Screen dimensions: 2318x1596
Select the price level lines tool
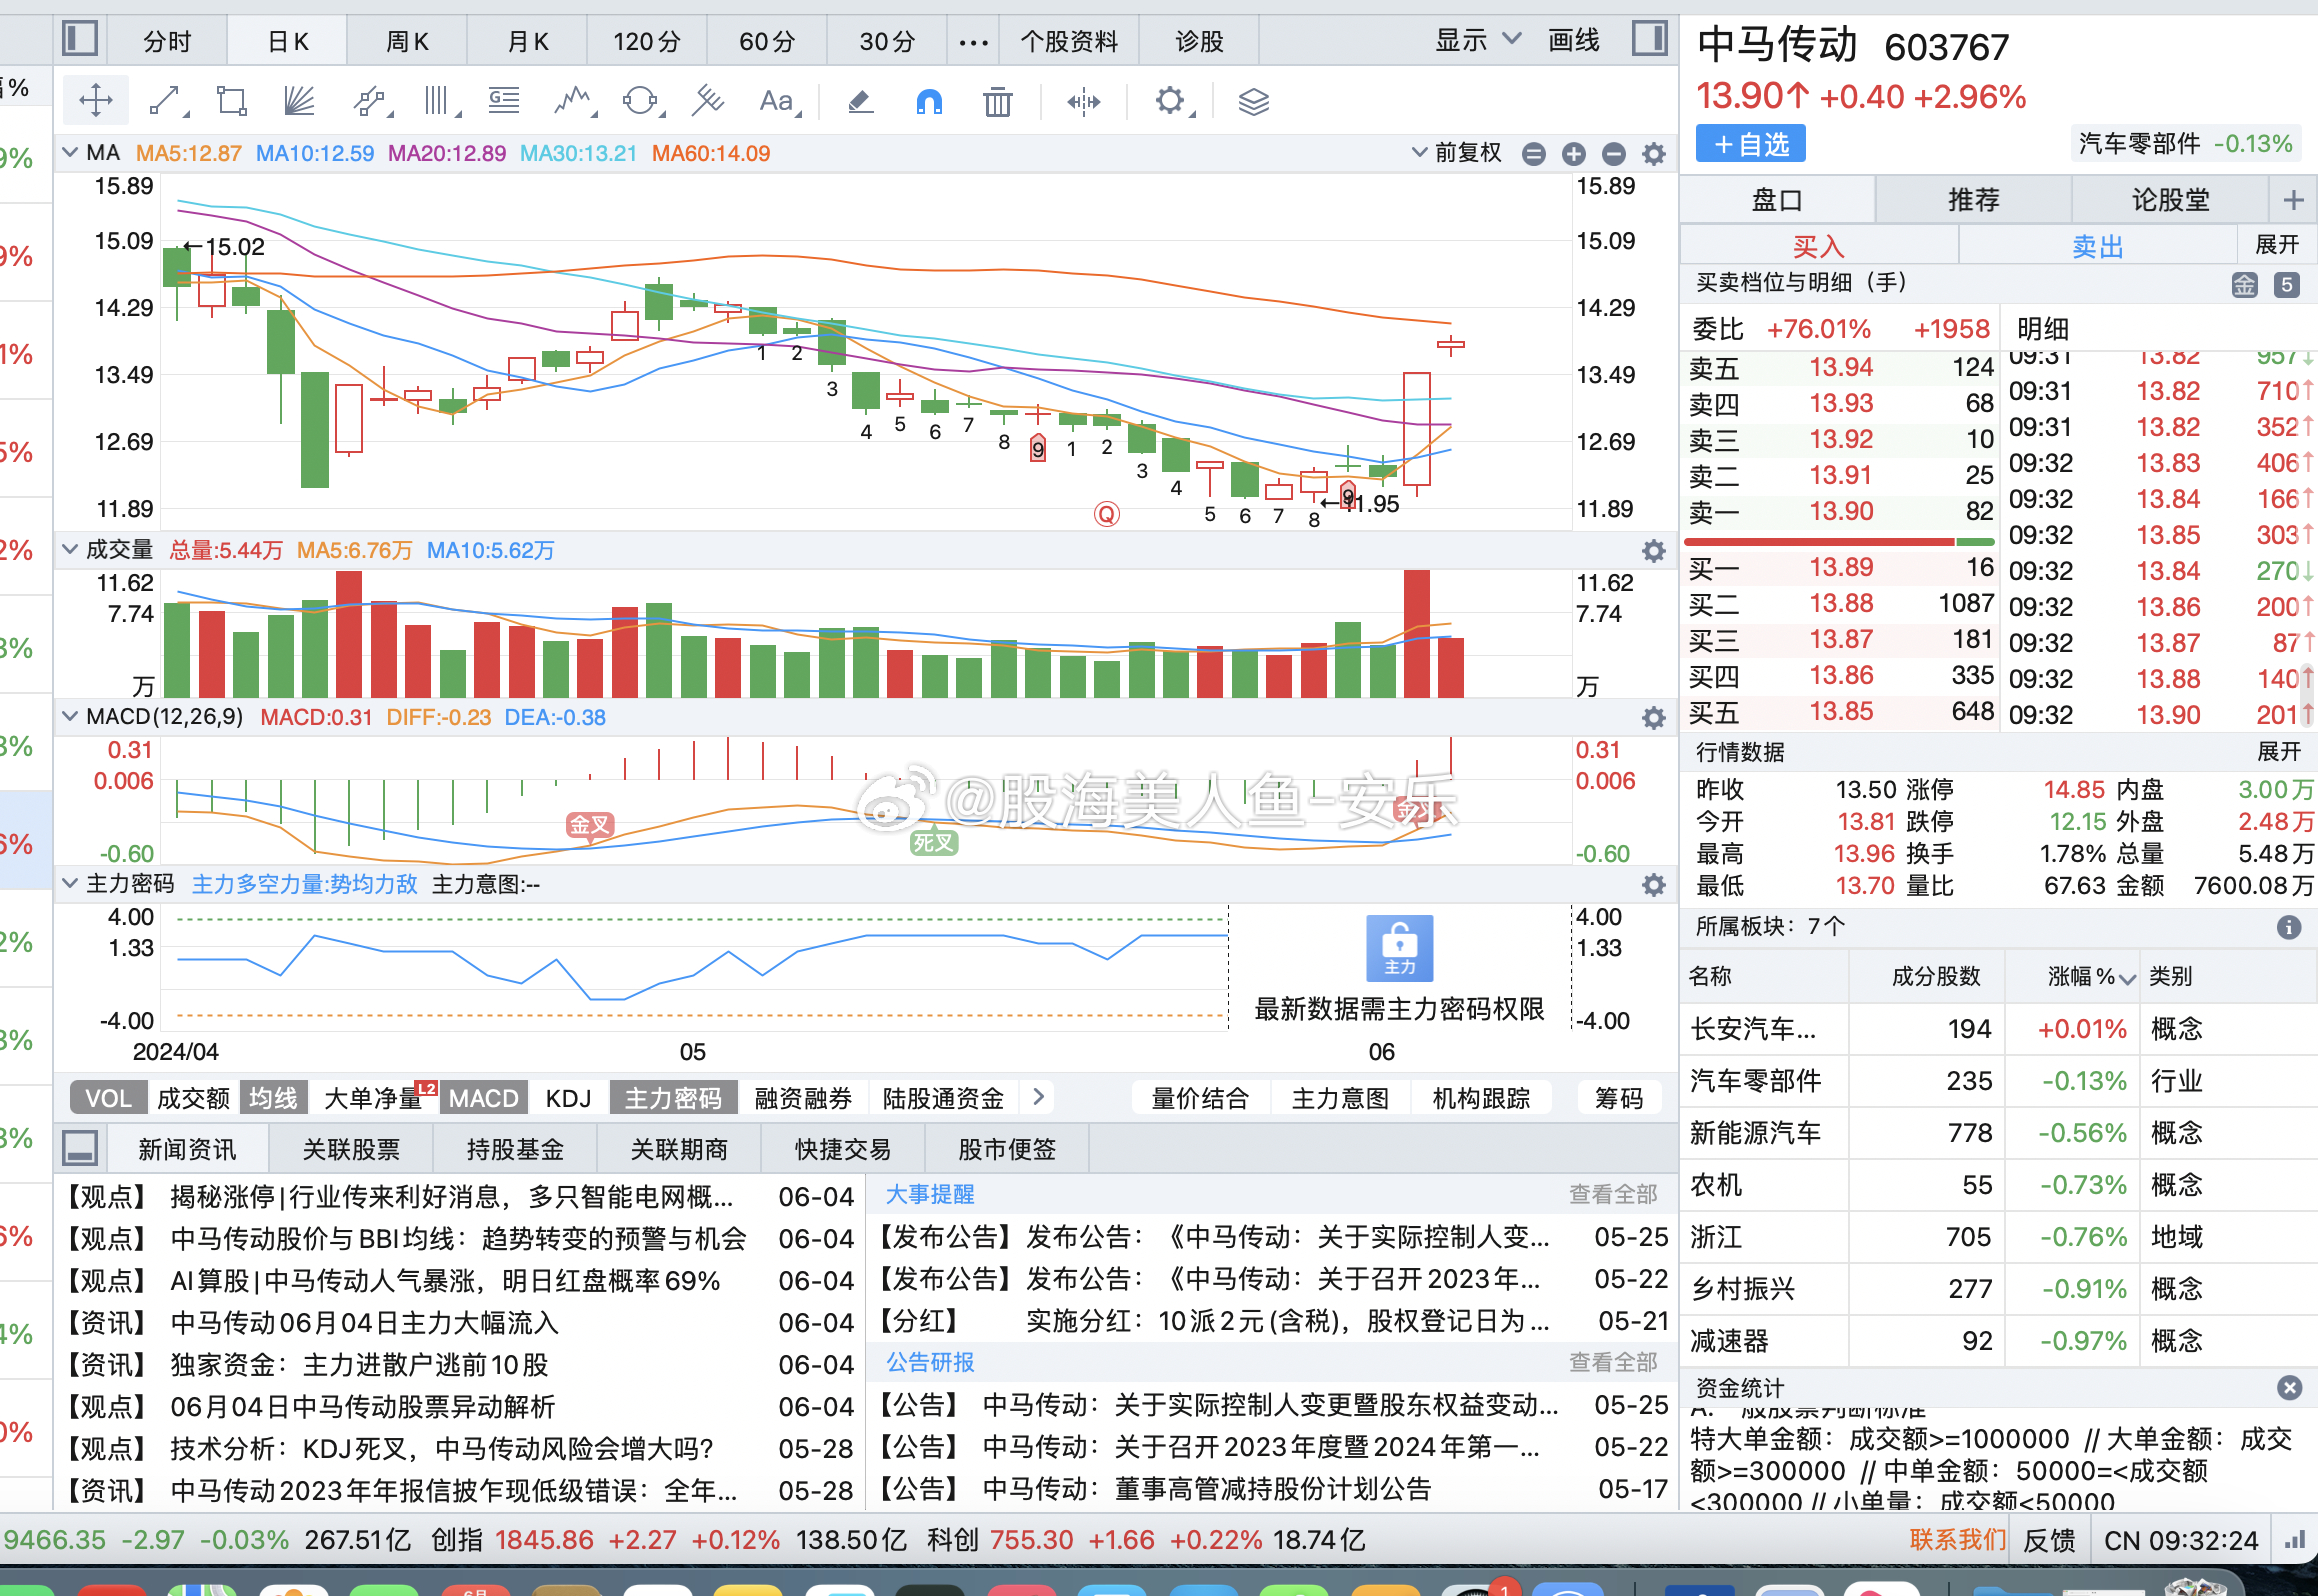[504, 101]
